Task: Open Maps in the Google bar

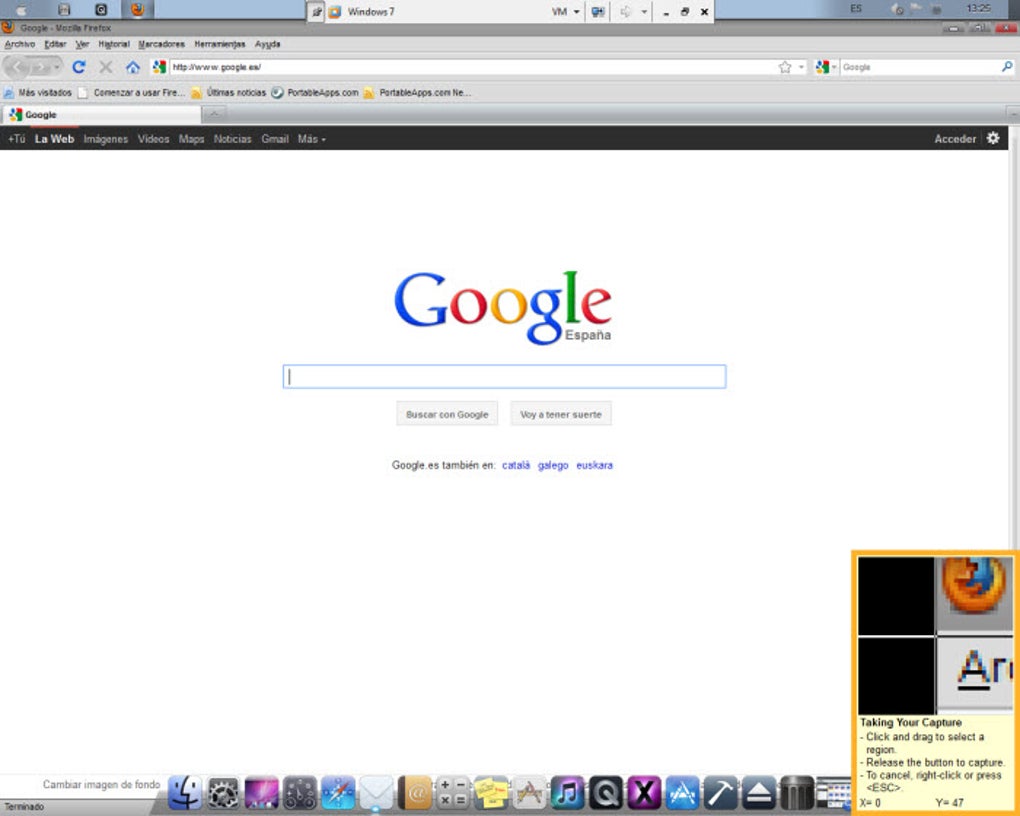Action: [191, 139]
